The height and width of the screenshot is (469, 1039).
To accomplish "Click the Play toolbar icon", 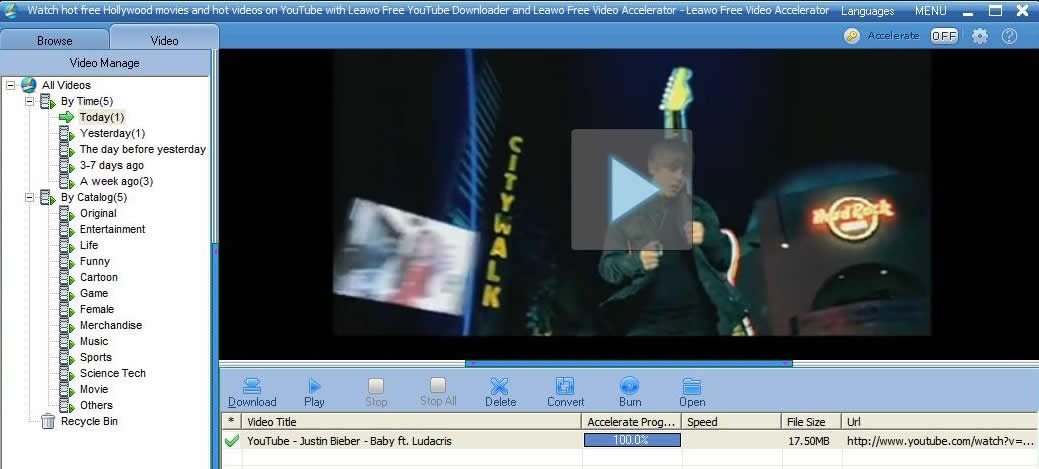I will point(314,386).
